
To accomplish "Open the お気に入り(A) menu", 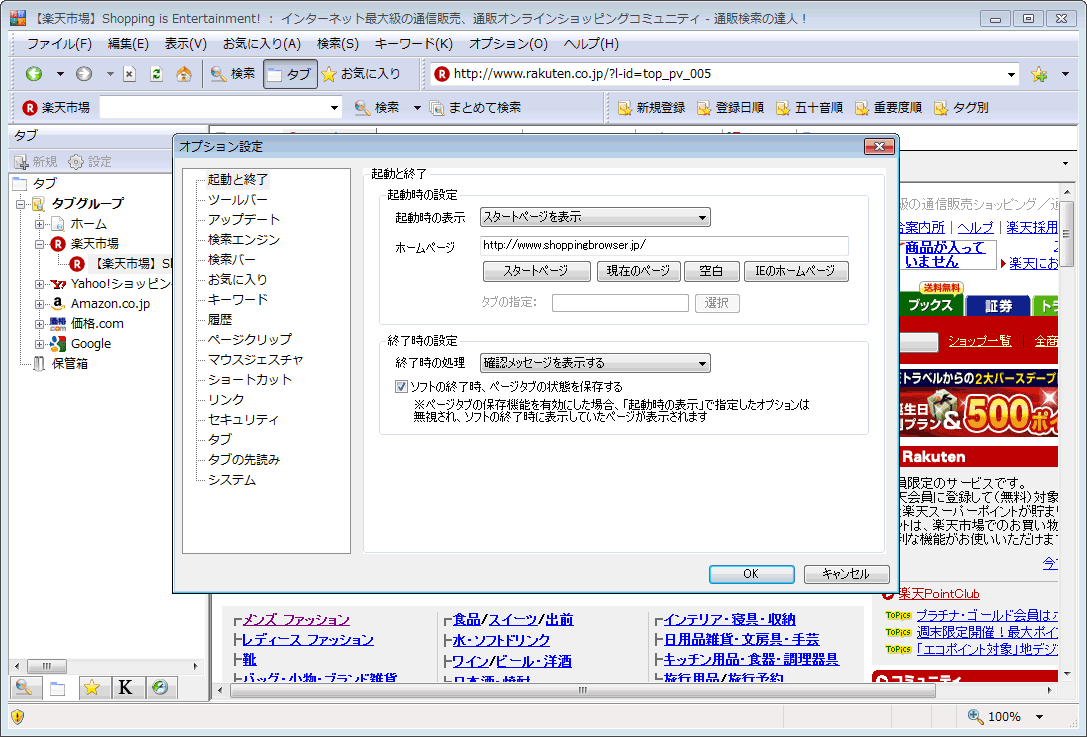I will point(261,44).
